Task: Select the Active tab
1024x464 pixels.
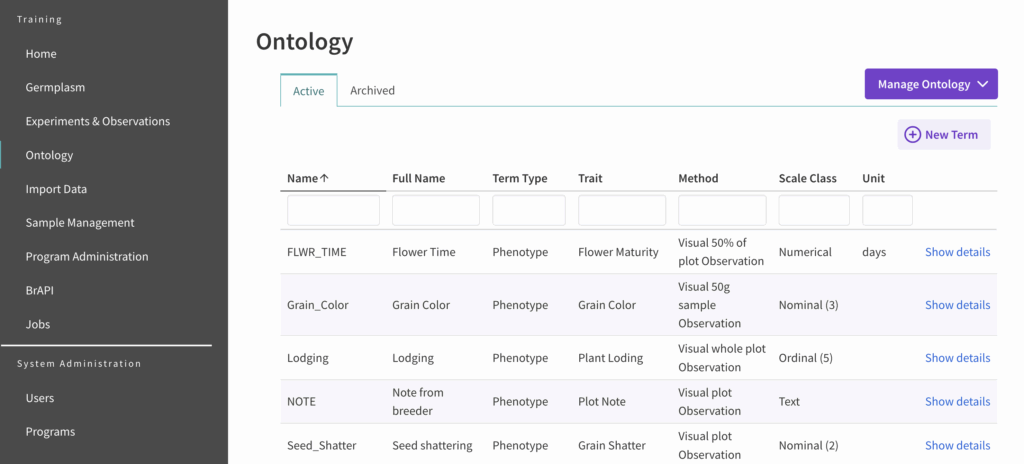Action: pos(308,91)
